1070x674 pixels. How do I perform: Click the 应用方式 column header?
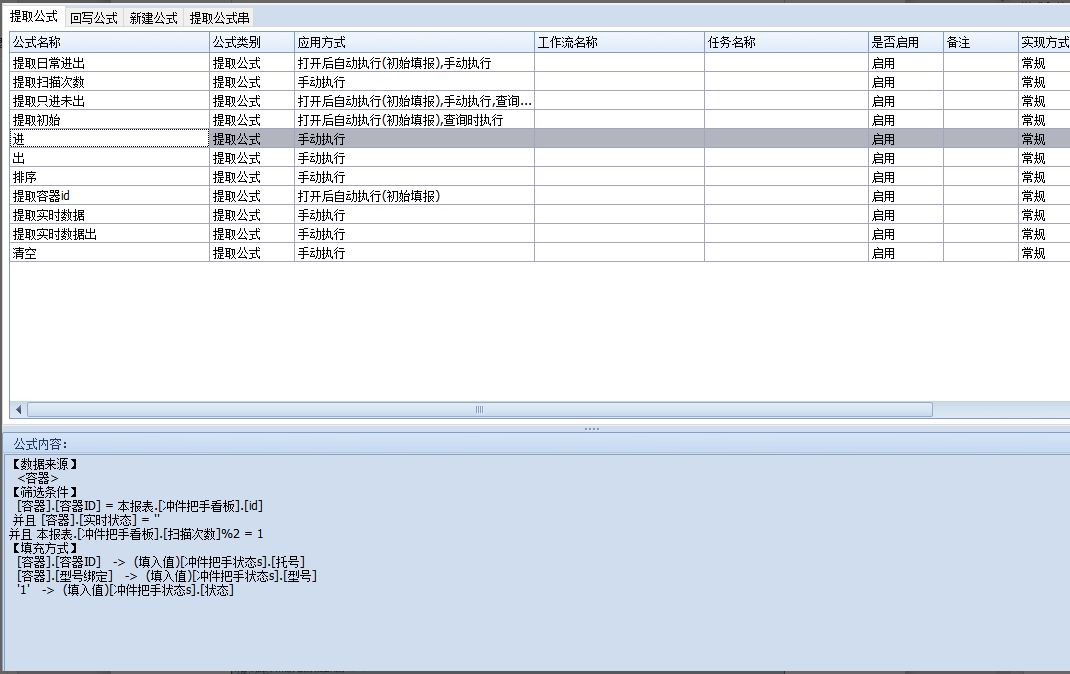(x=413, y=43)
